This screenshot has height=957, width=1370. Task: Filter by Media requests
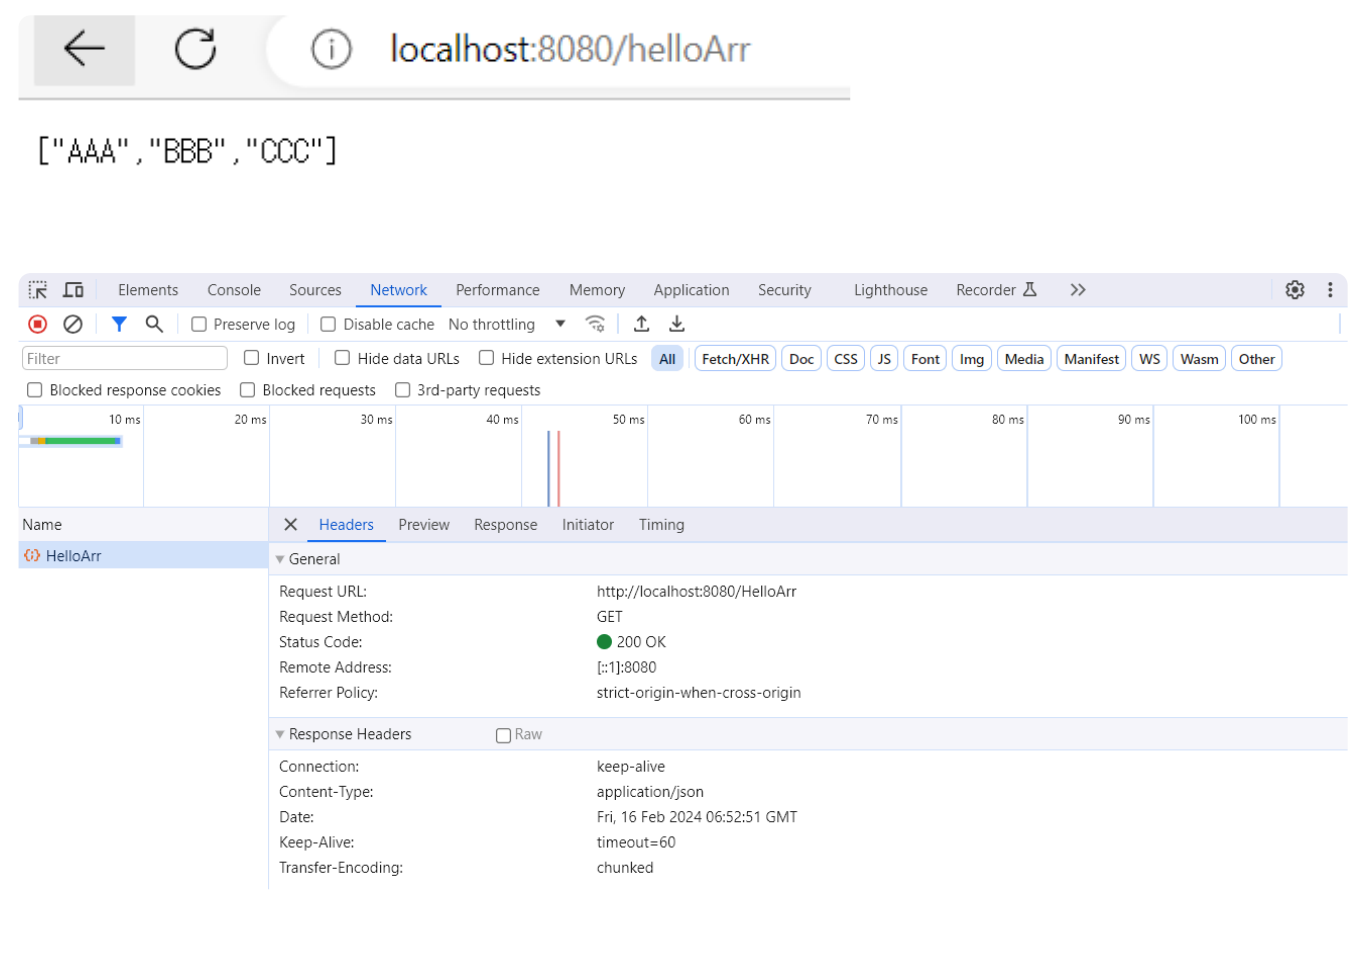tap(1024, 359)
